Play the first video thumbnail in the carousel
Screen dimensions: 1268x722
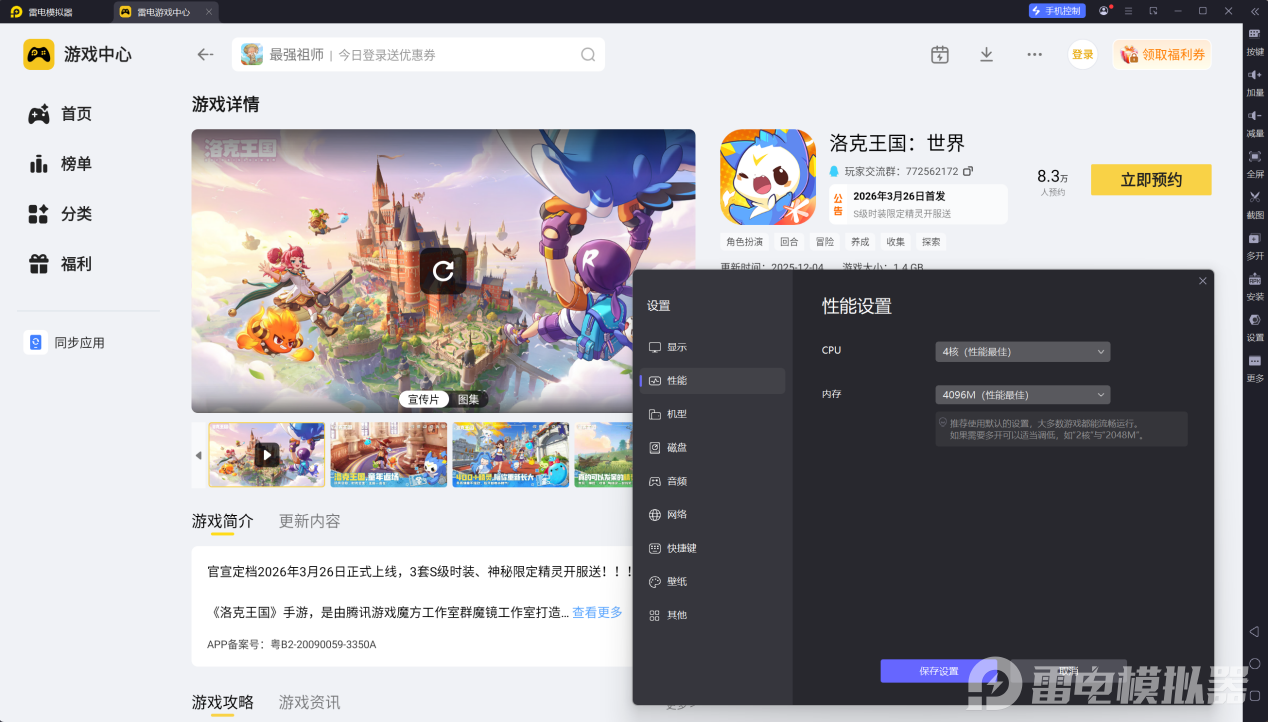coord(266,455)
